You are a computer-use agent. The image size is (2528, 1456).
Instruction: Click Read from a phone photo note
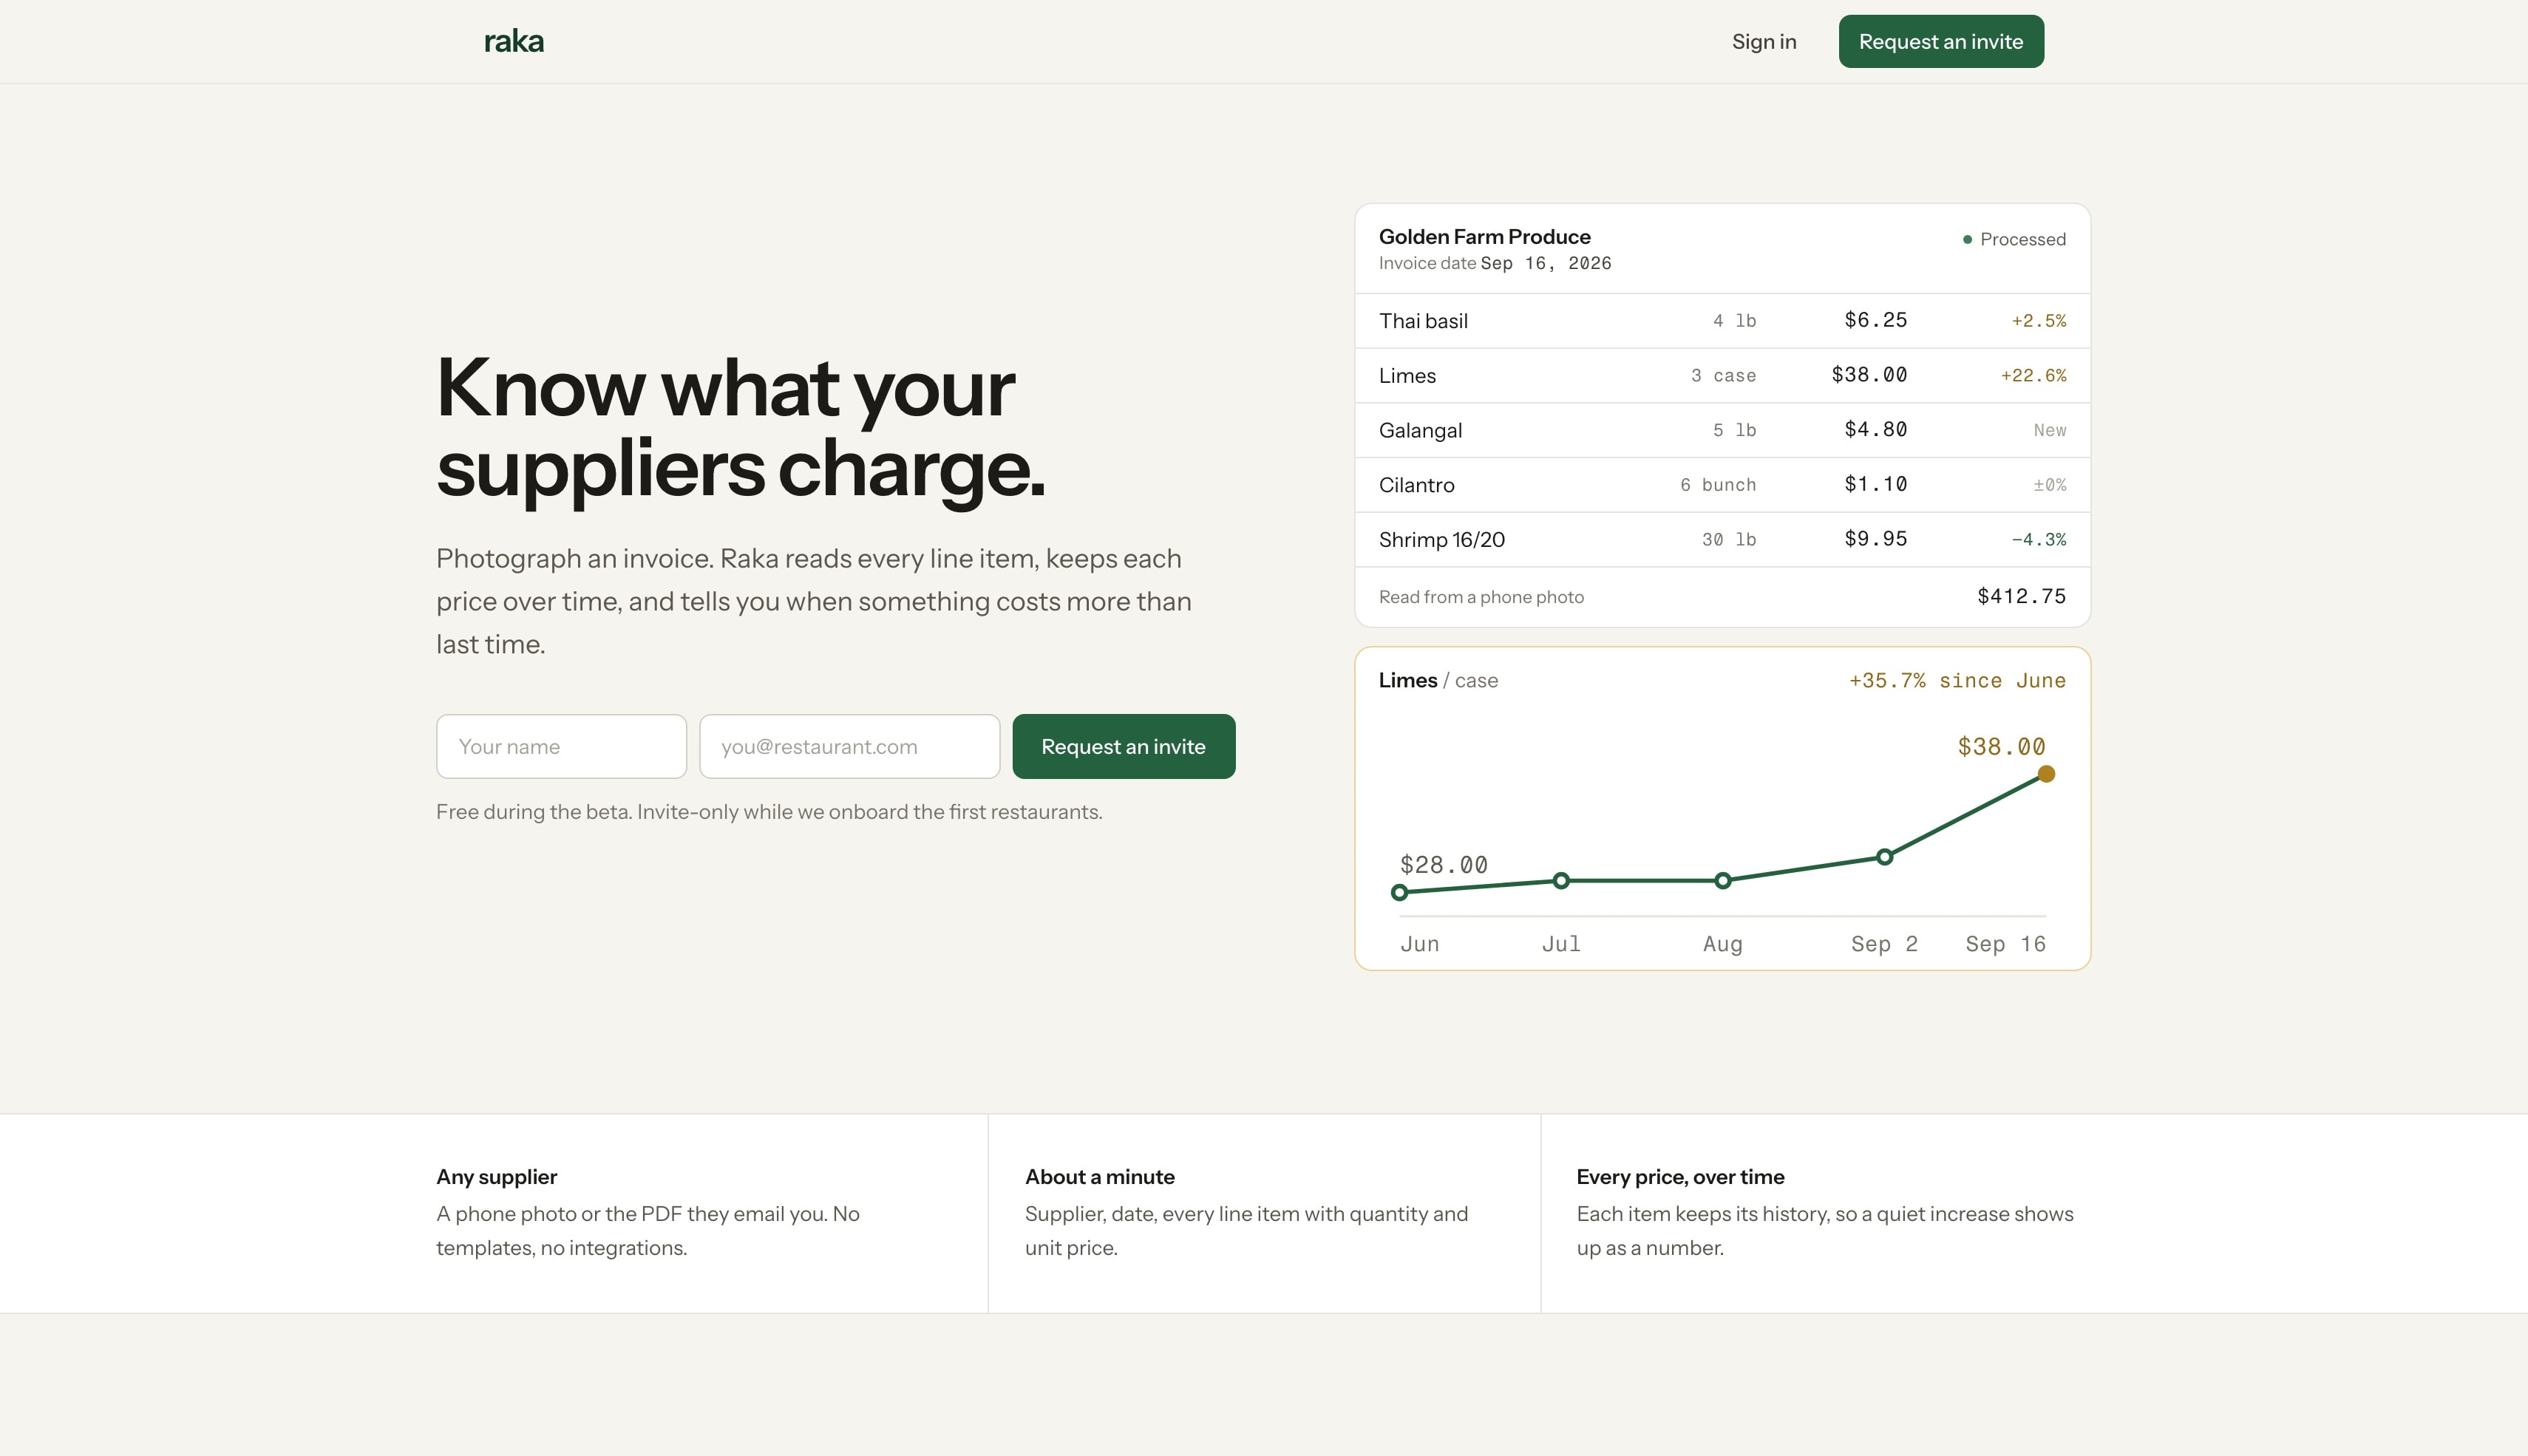click(x=1481, y=597)
